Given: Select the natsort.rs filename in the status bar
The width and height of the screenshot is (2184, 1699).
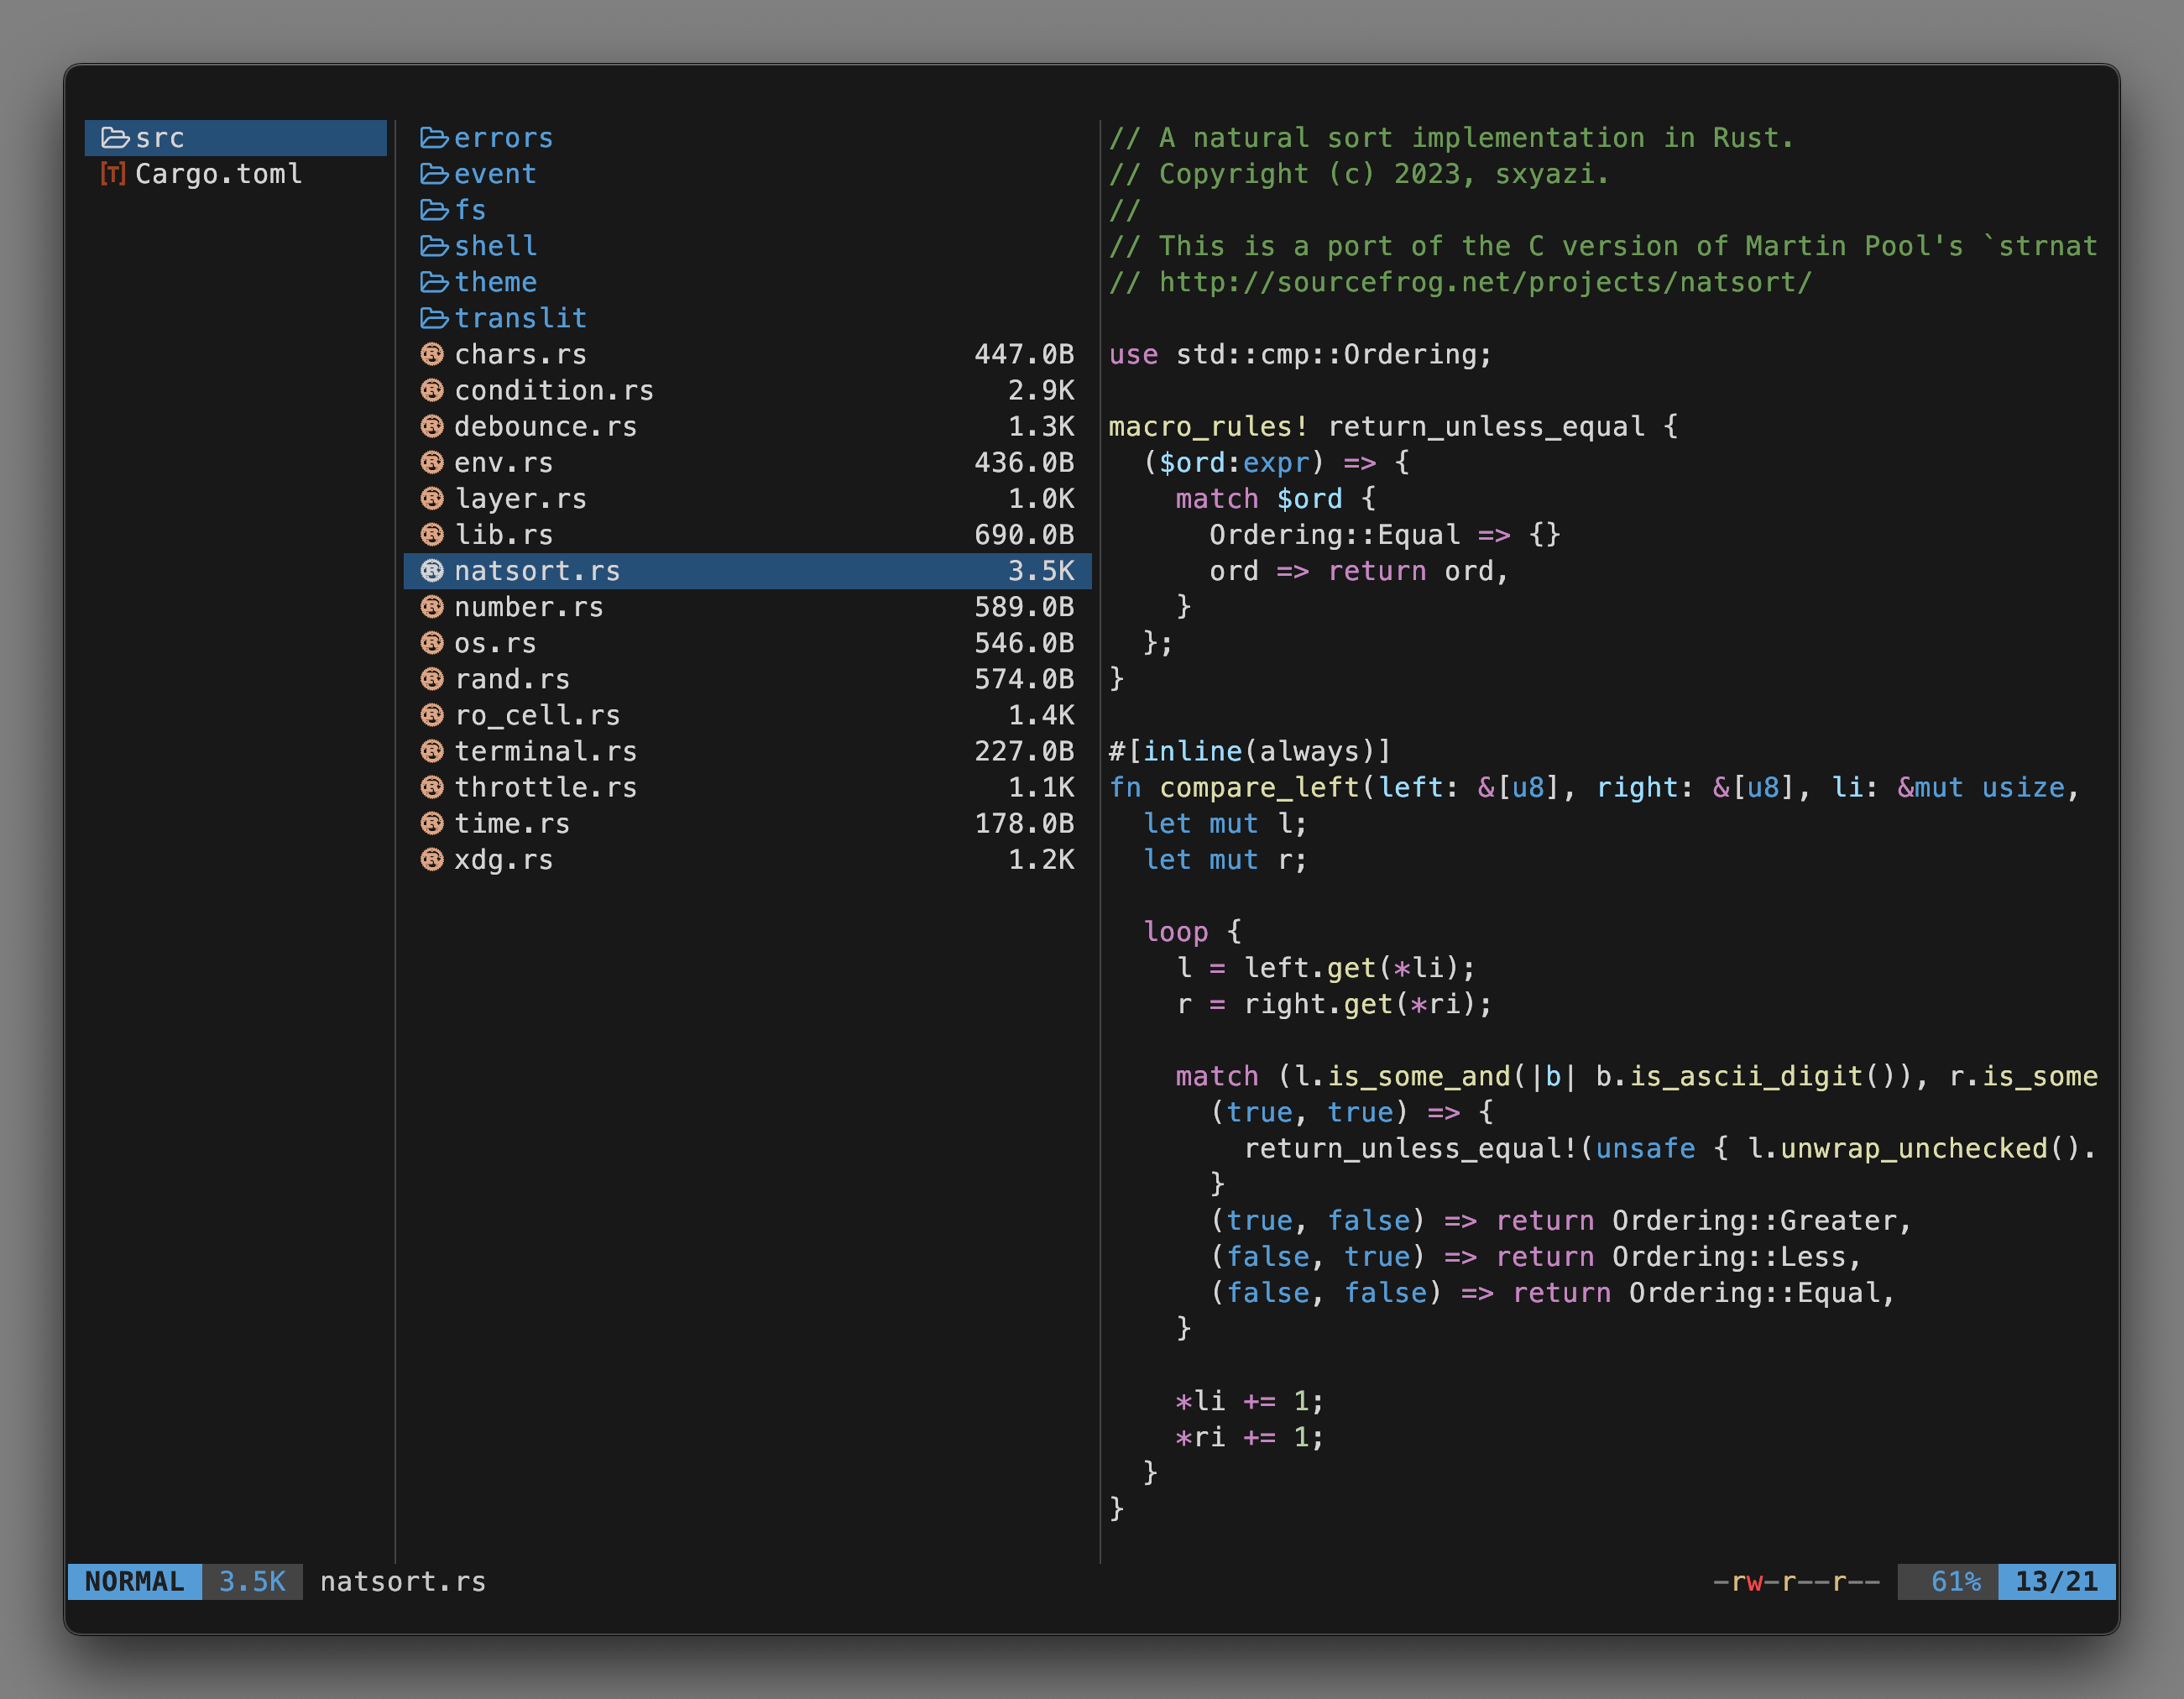Looking at the screenshot, I should click(x=402, y=1581).
